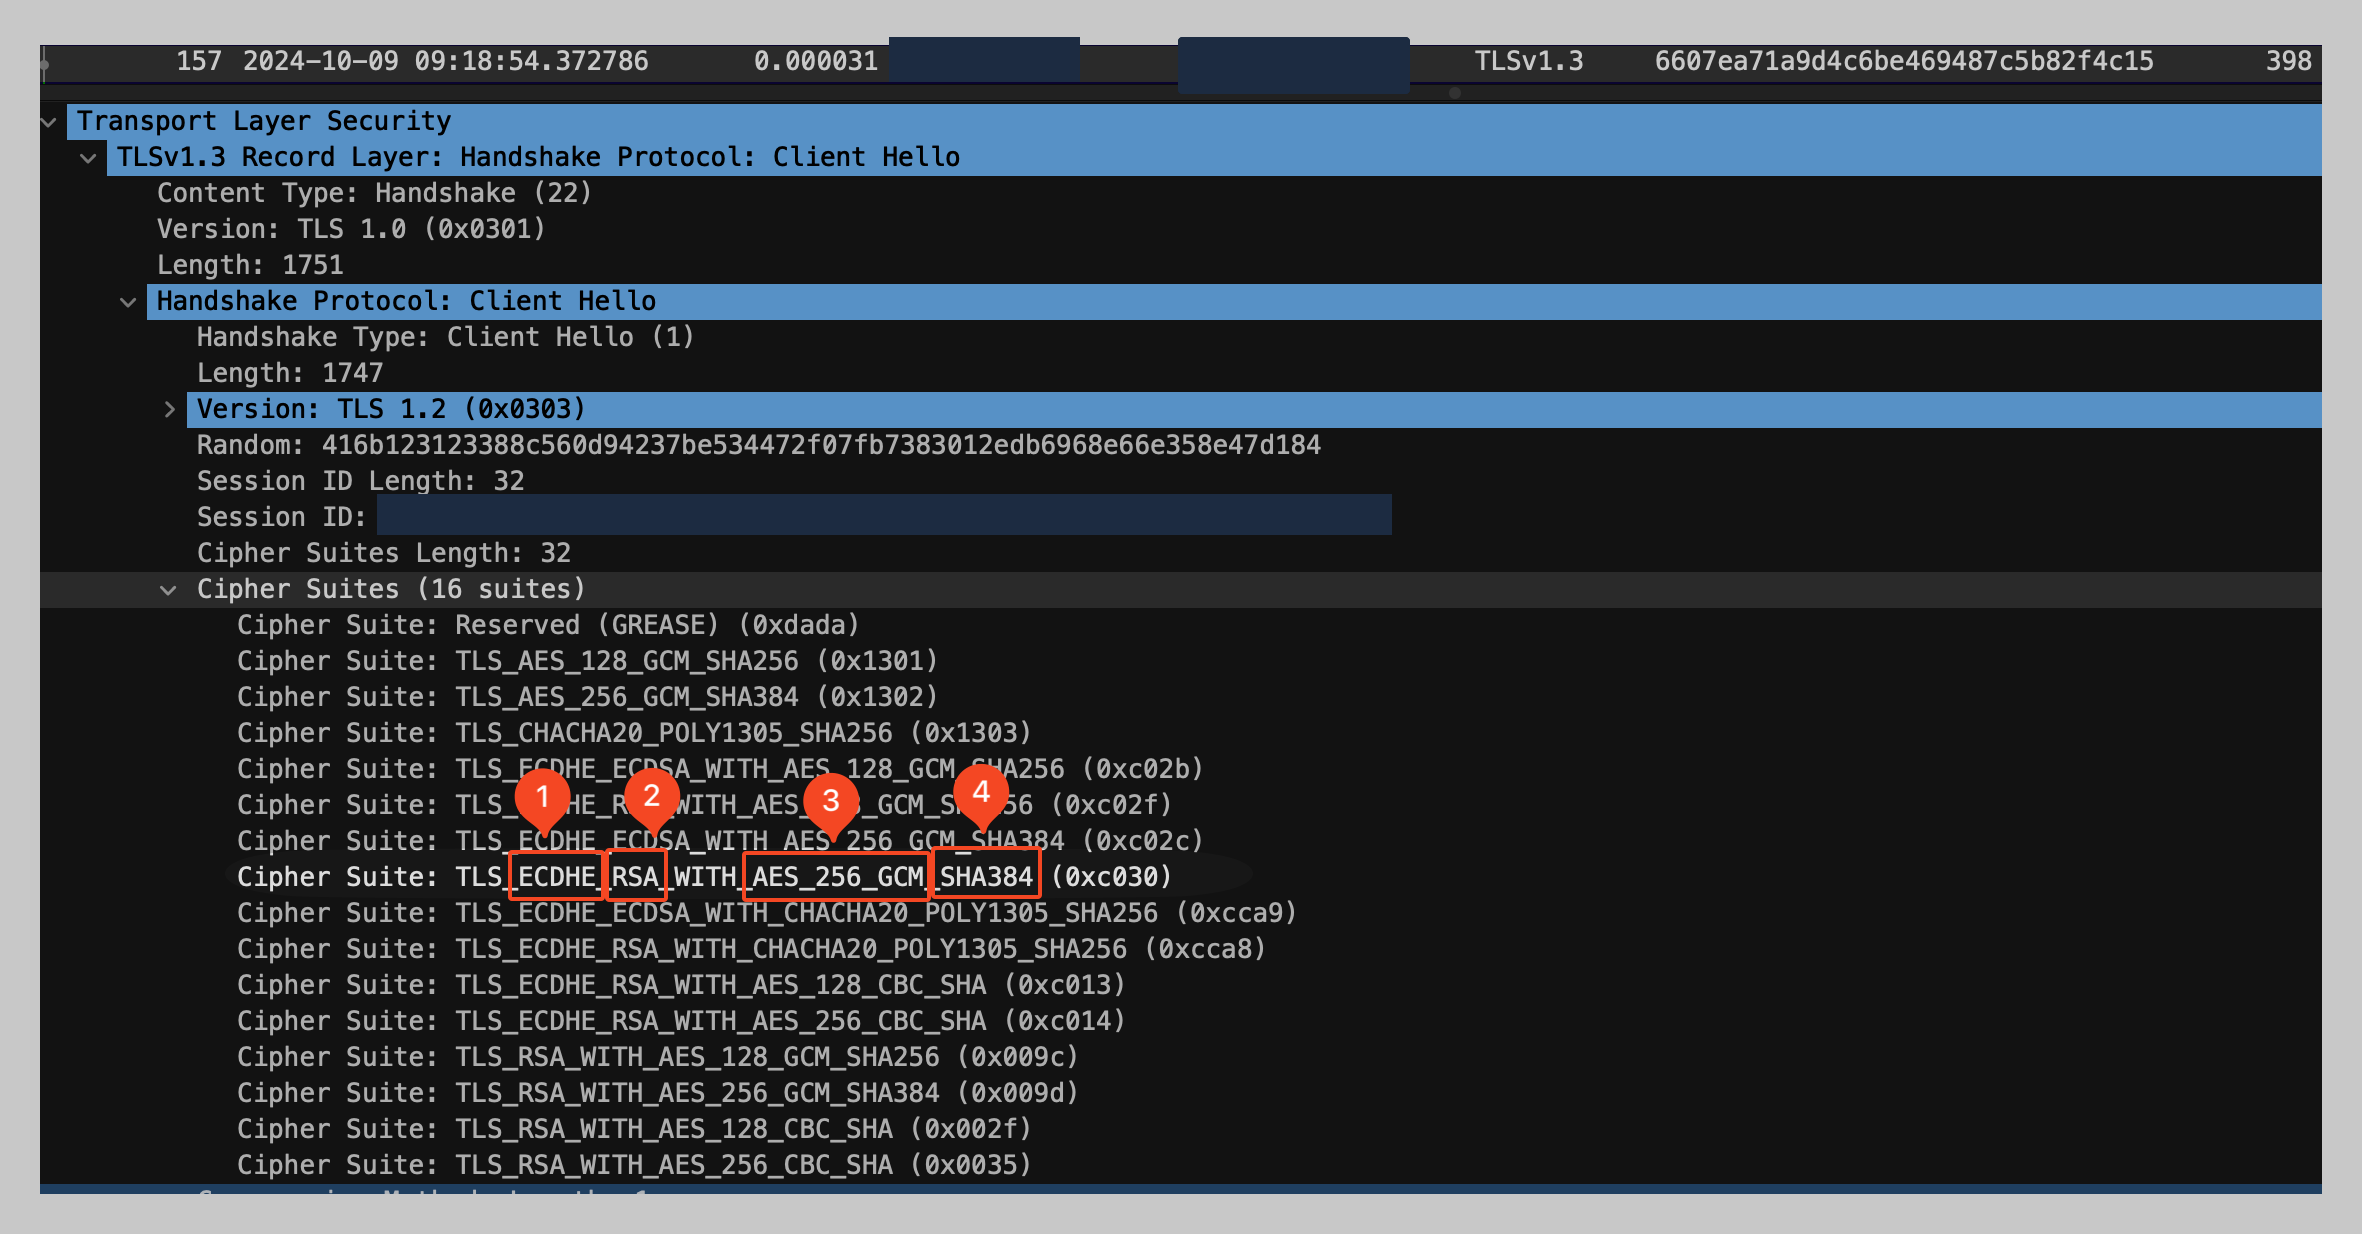Select the Transport Layer Security row
This screenshot has height=1234, width=2362.
click(1194, 122)
